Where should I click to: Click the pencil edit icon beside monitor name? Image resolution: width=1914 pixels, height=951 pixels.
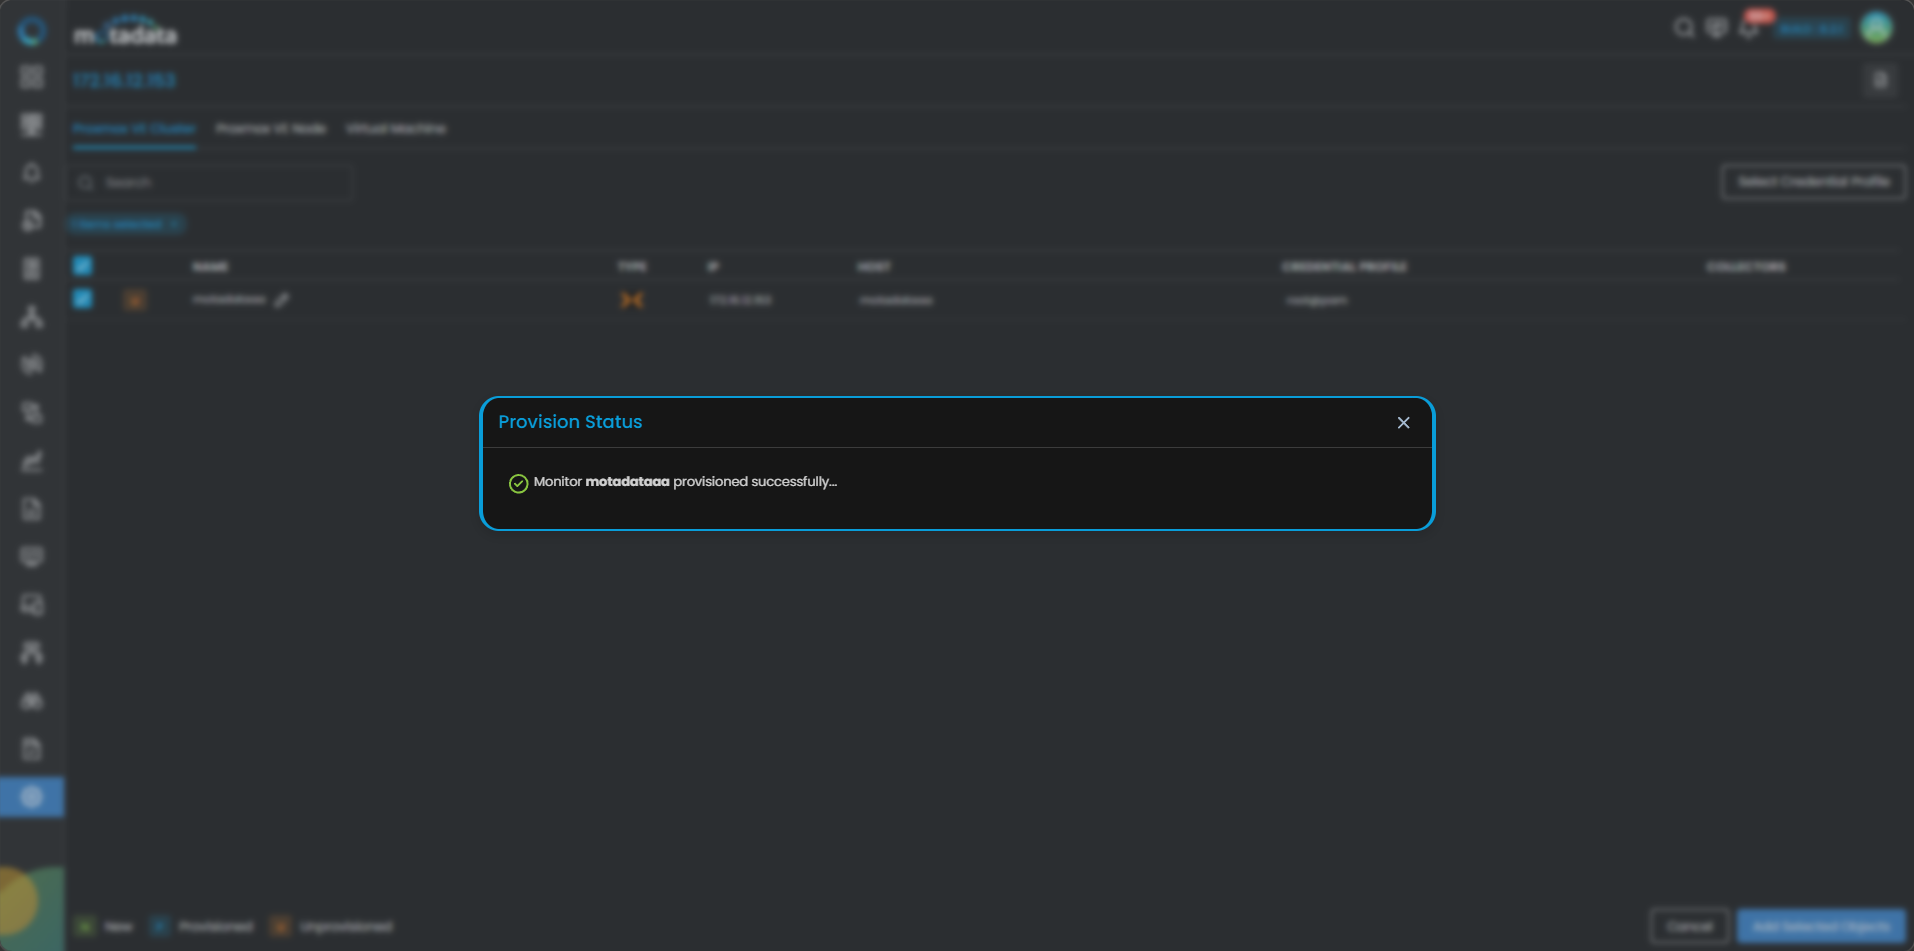click(282, 300)
